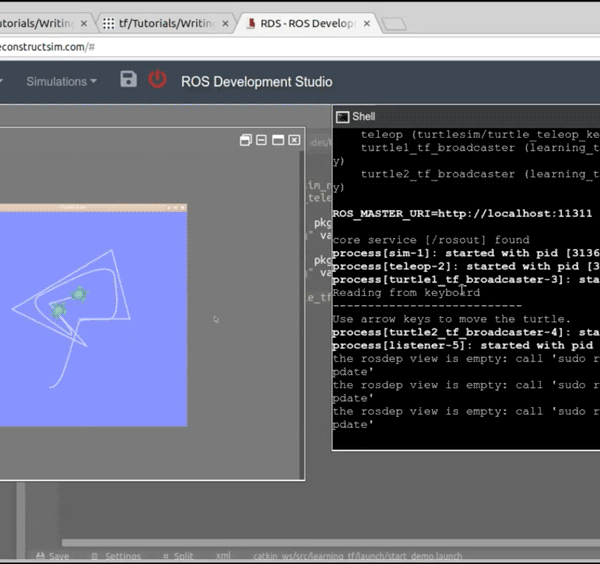The image size is (600, 564).
Task: Switch to the RDS - ROS Develop browser tab
Action: coord(308,23)
